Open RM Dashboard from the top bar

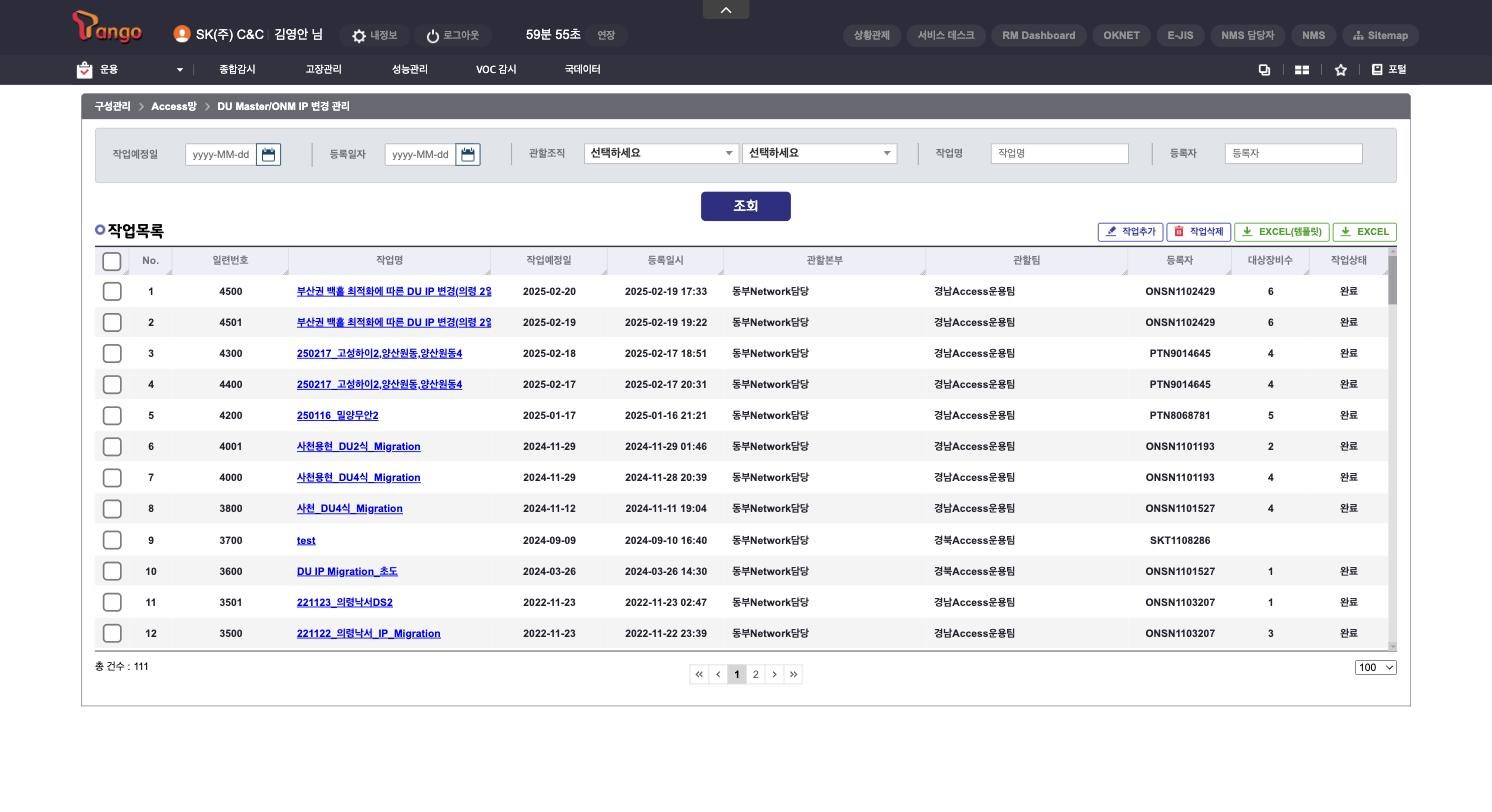pos(1038,35)
